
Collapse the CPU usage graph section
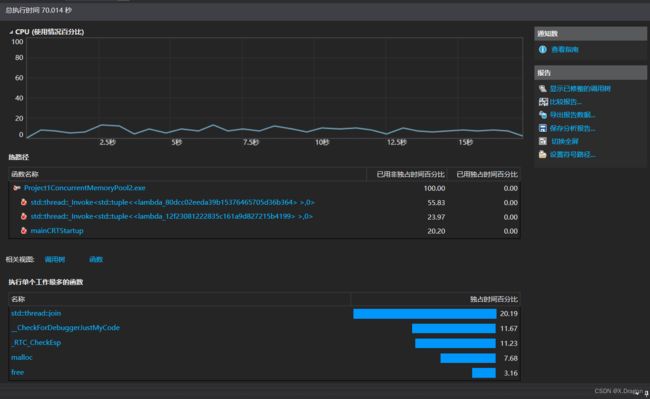[11, 32]
